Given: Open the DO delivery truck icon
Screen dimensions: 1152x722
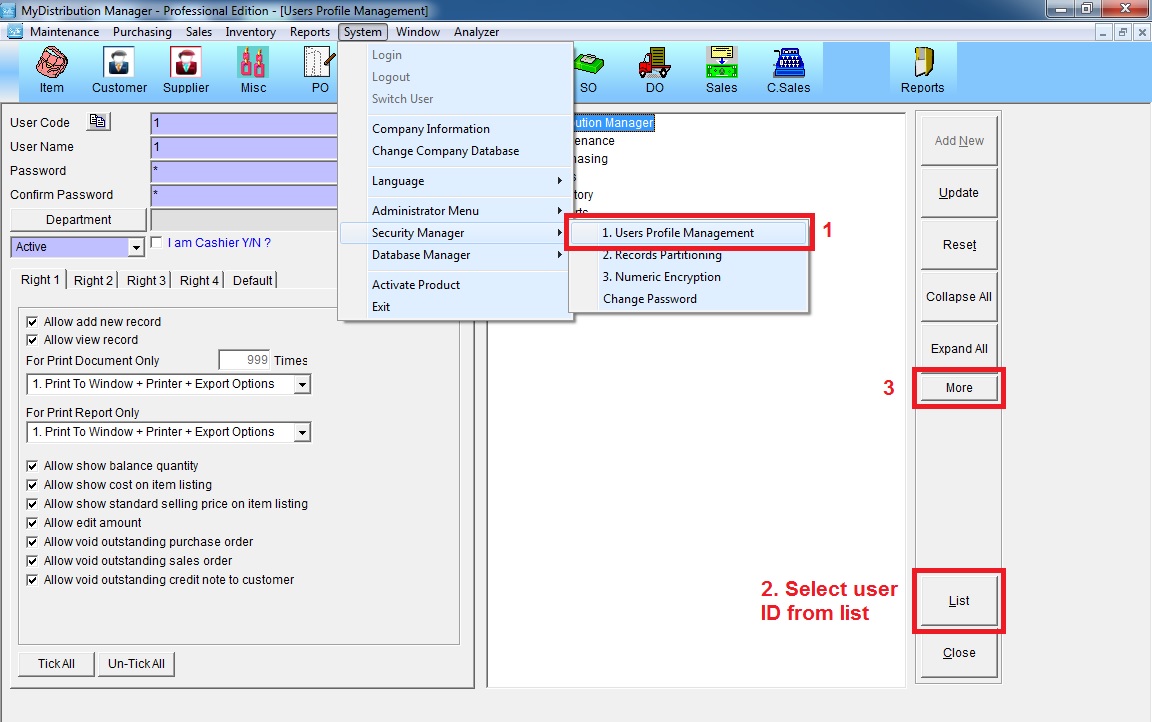Looking at the screenshot, I should pos(654,70).
